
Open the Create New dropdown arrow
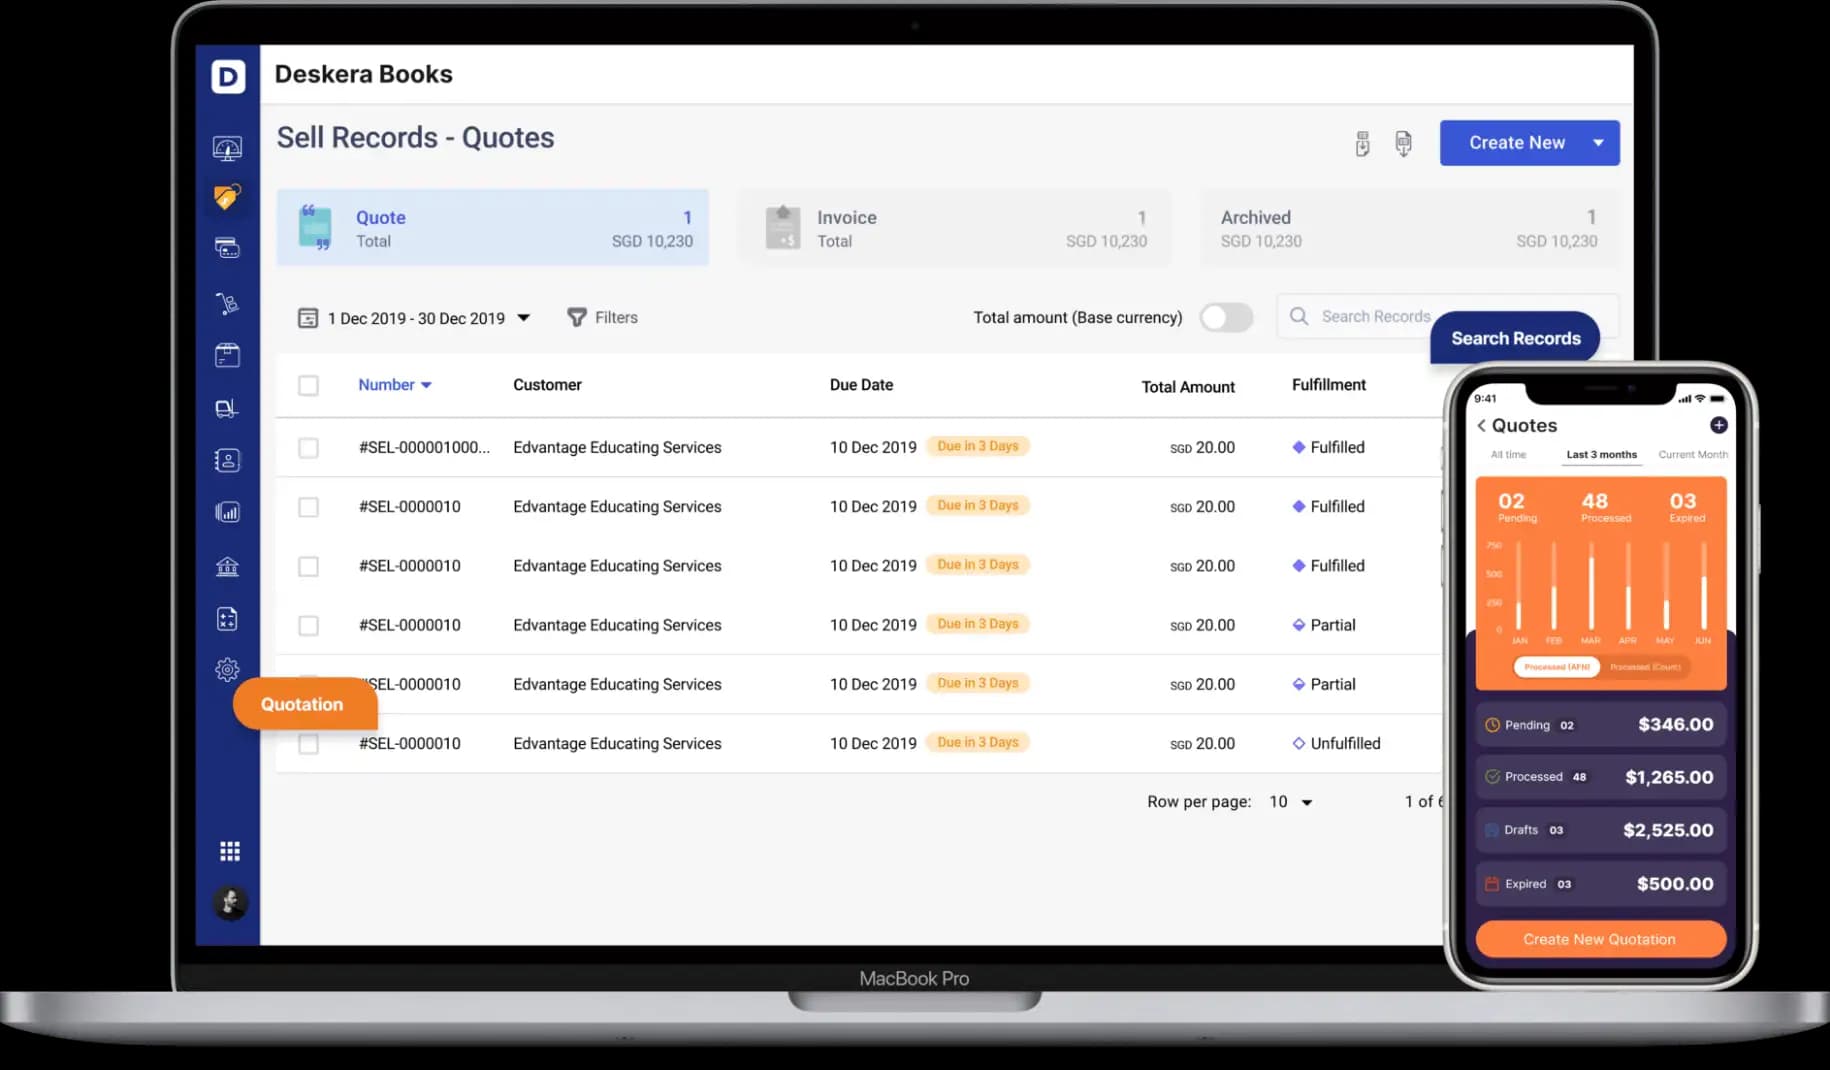pos(1599,143)
